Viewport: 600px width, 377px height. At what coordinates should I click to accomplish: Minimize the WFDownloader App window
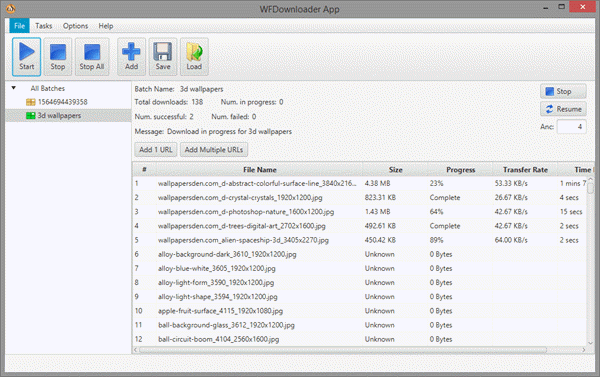[x=546, y=7]
